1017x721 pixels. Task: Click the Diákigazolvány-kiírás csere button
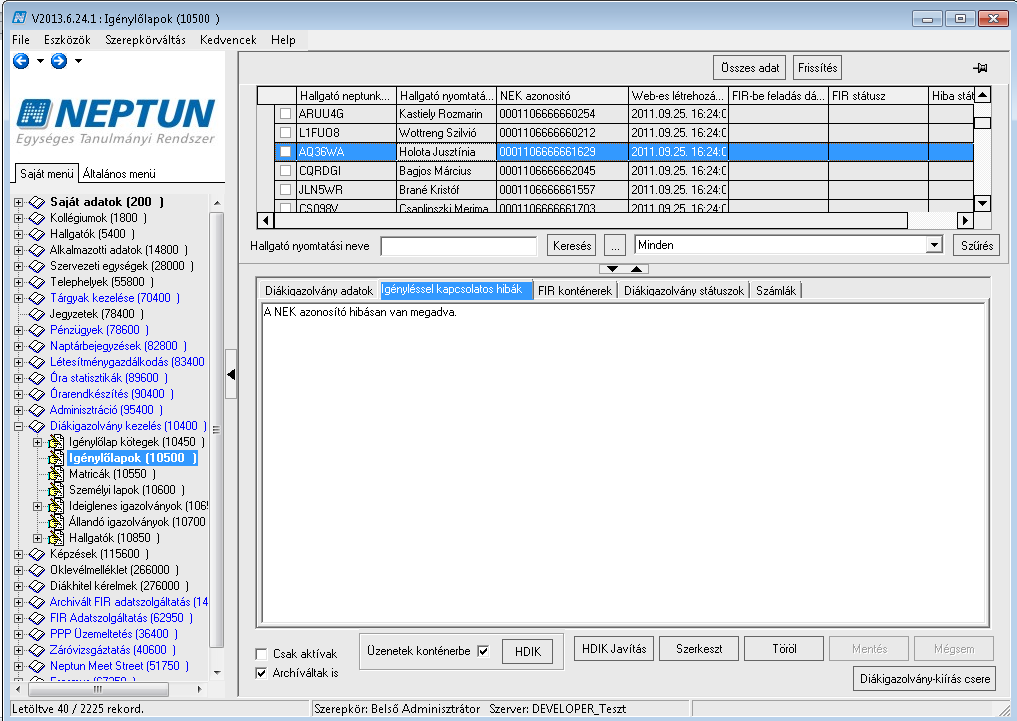pos(925,679)
